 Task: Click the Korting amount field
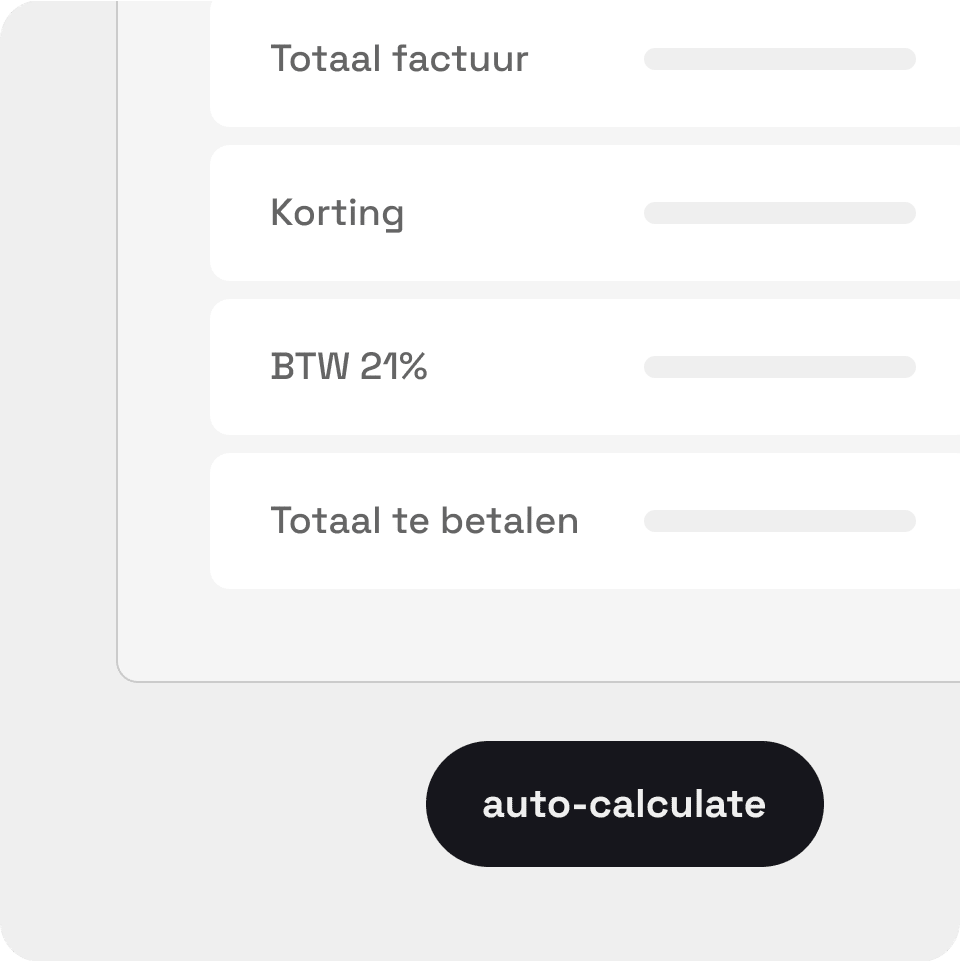coord(780,213)
